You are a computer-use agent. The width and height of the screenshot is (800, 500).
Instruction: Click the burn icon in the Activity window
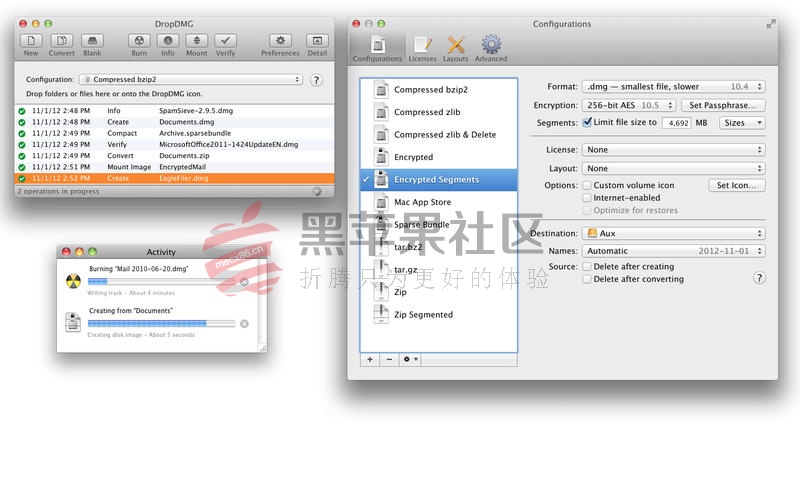[x=73, y=281]
